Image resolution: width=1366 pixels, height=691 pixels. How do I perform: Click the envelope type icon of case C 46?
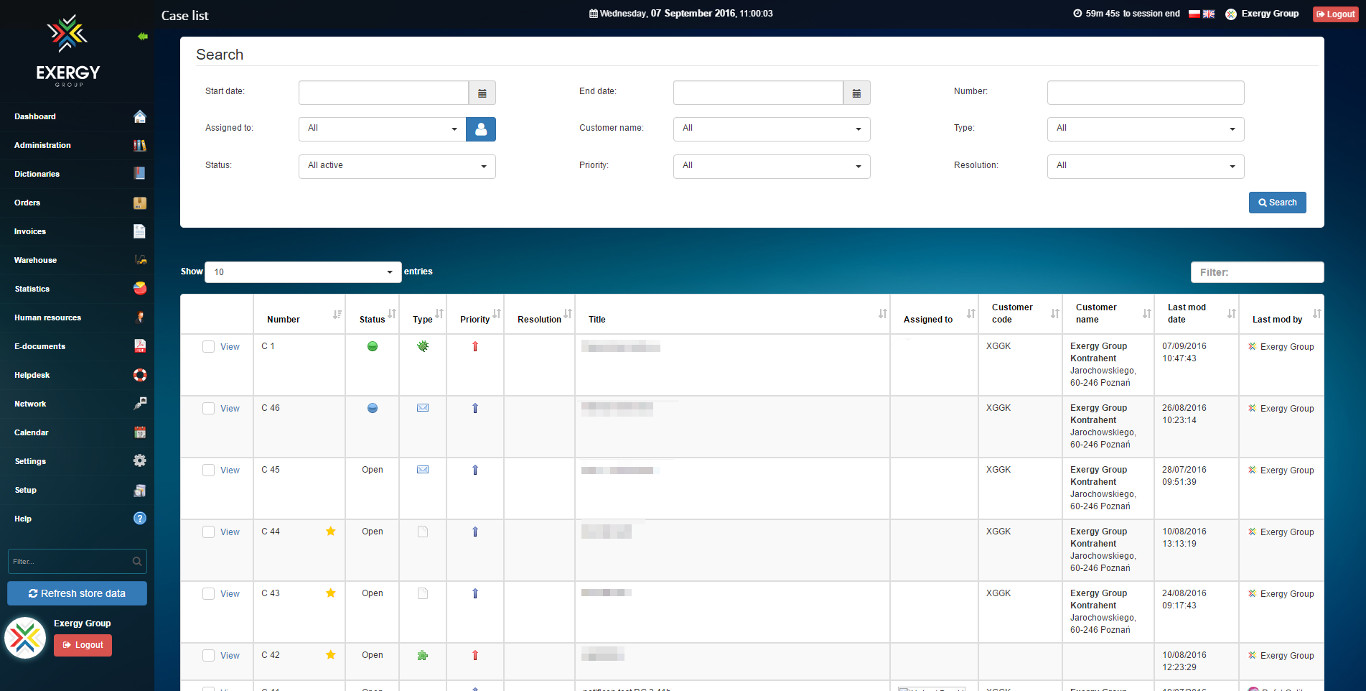(x=422, y=408)
